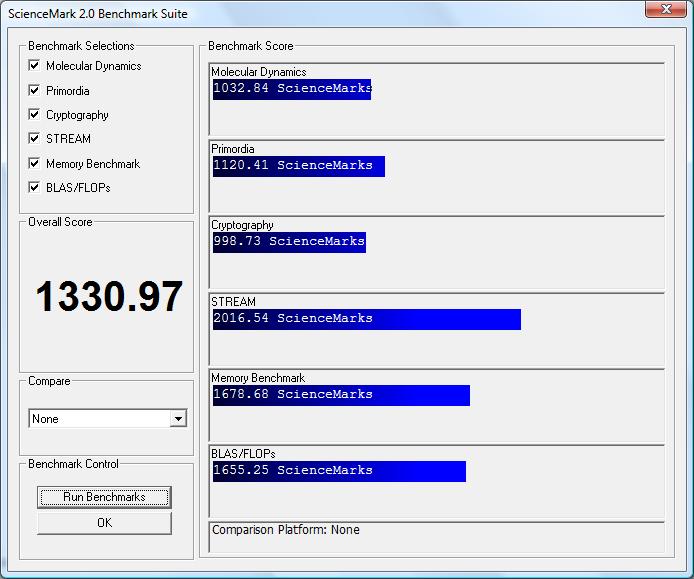Click the Cryptography label in score panel
The height and width of the screenshot is (579, 694).
point(242,225)
